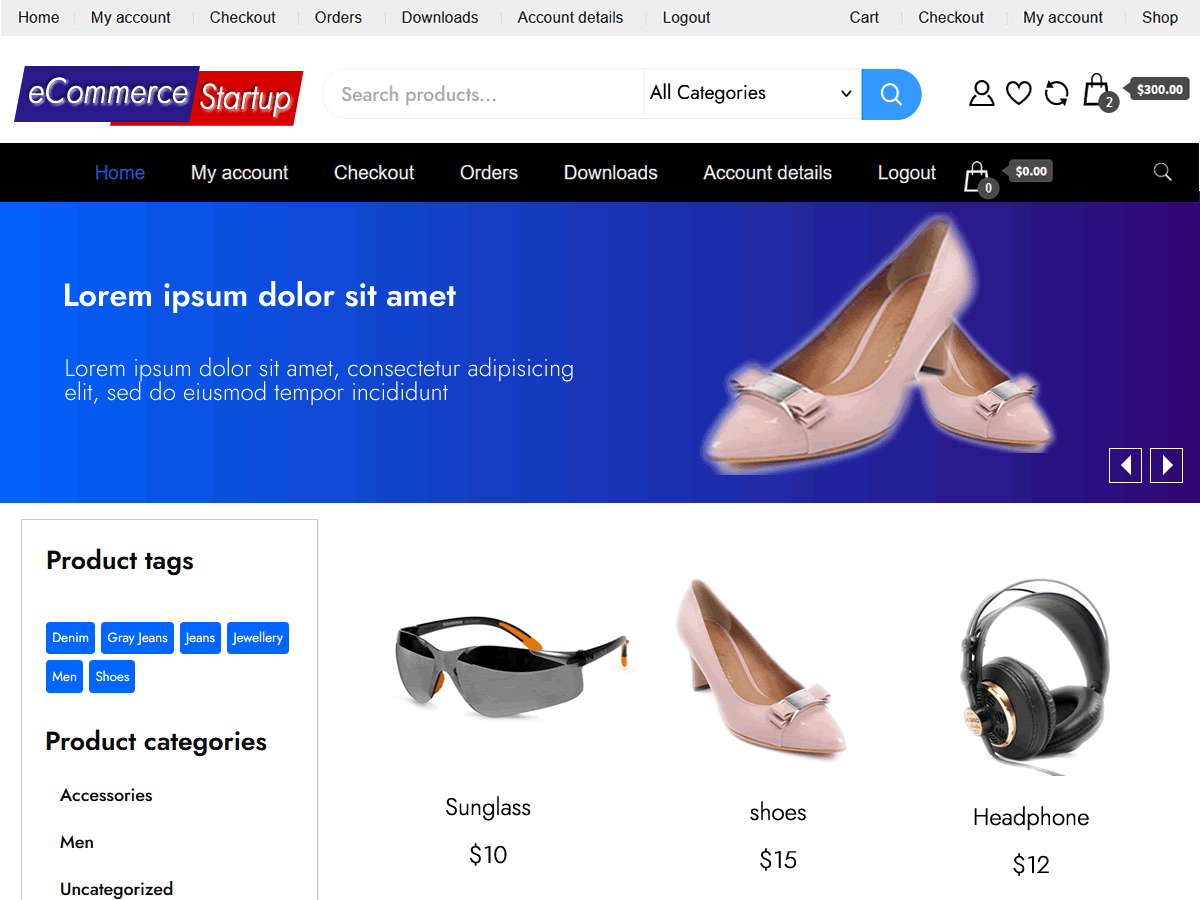
Task: Select the Men category in the sidebar
Action: (76, 842)
